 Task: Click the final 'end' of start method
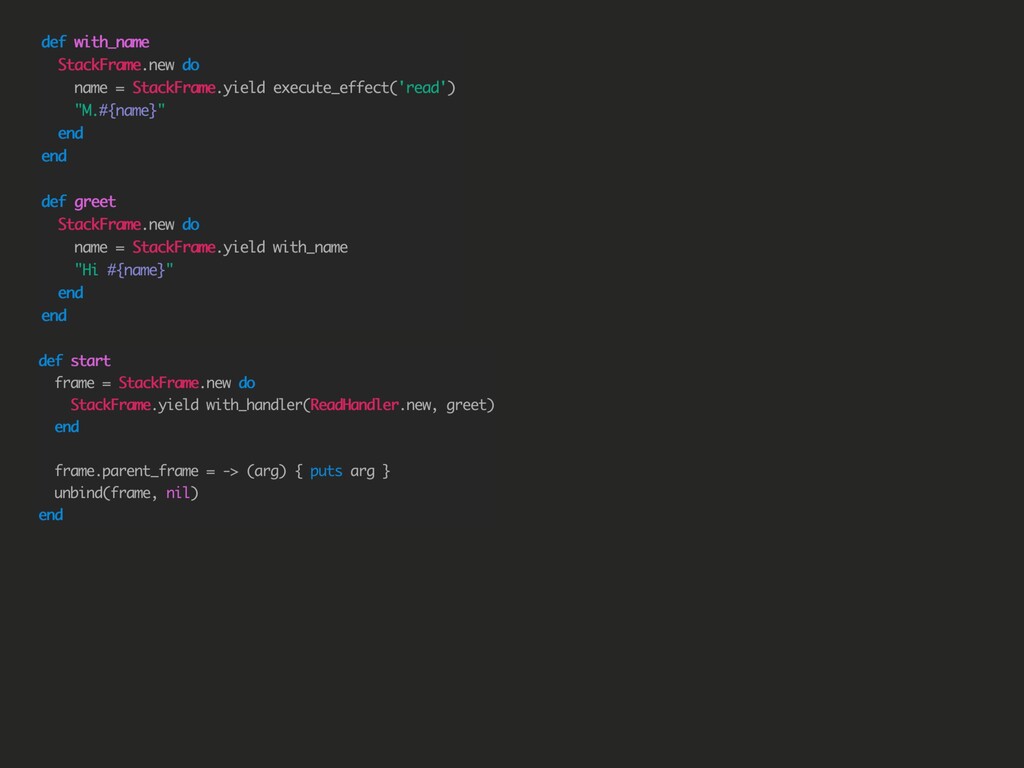(51, 515)
